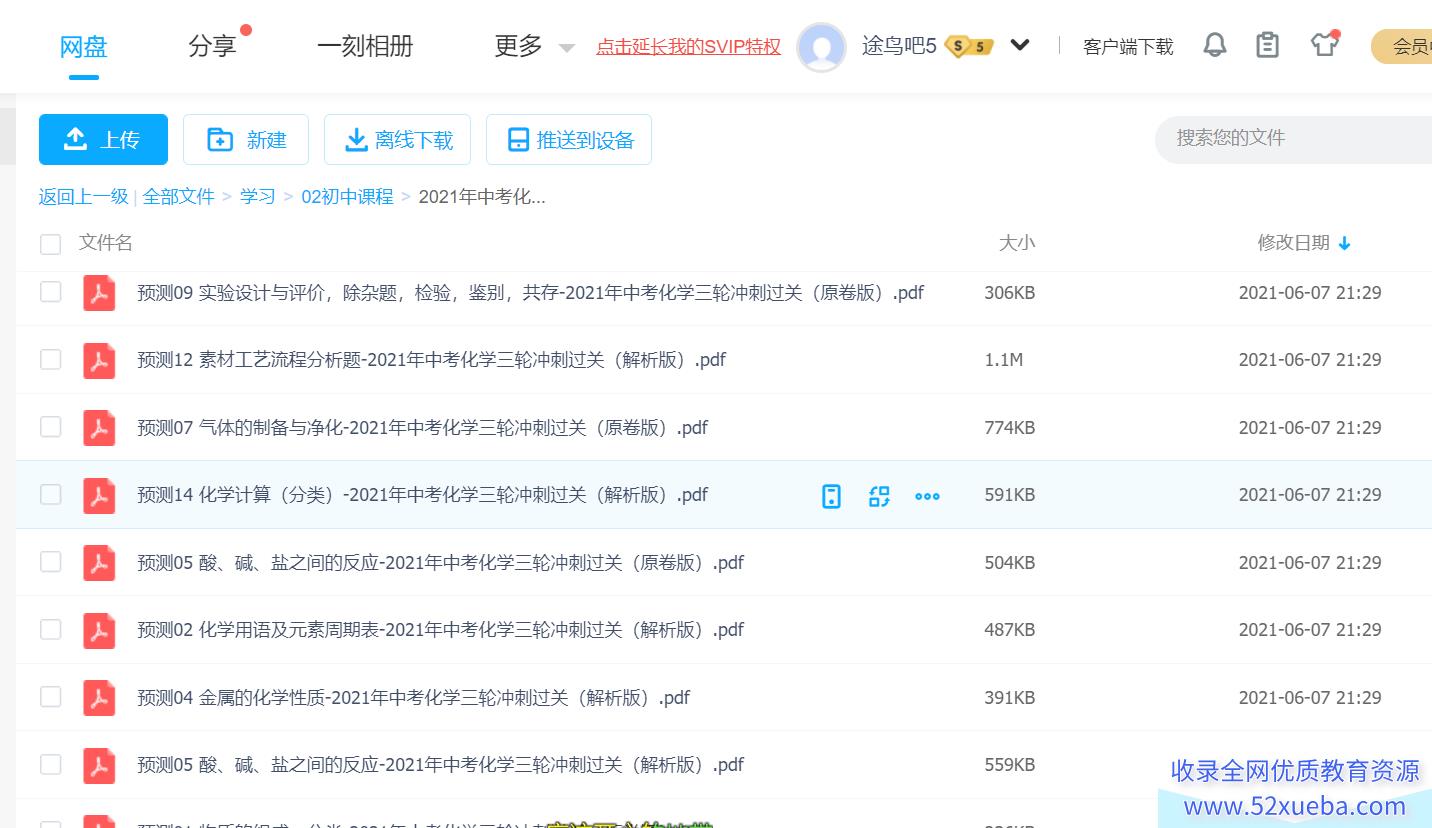Open file 预测02 化学用语及元素周期表 解析版.pdf
This screenshot has width=1432, height=828.
click(x=440, y=630)
